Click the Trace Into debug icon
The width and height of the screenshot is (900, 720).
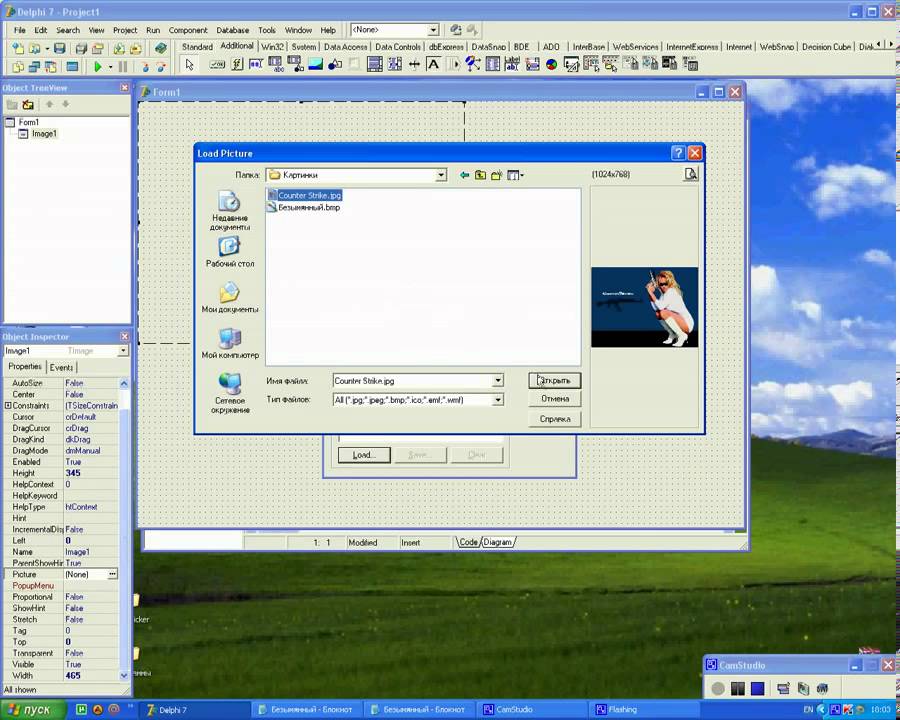(x=145, y=67)
